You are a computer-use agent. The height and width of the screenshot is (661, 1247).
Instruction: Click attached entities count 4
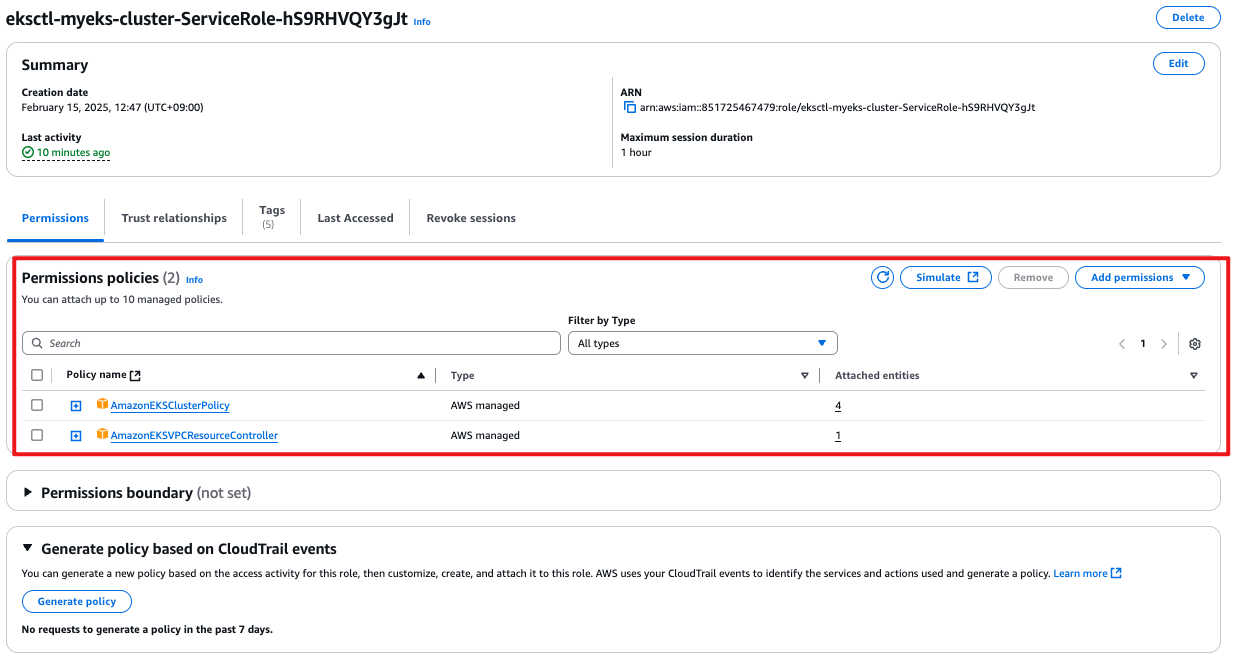click(838, 405)
